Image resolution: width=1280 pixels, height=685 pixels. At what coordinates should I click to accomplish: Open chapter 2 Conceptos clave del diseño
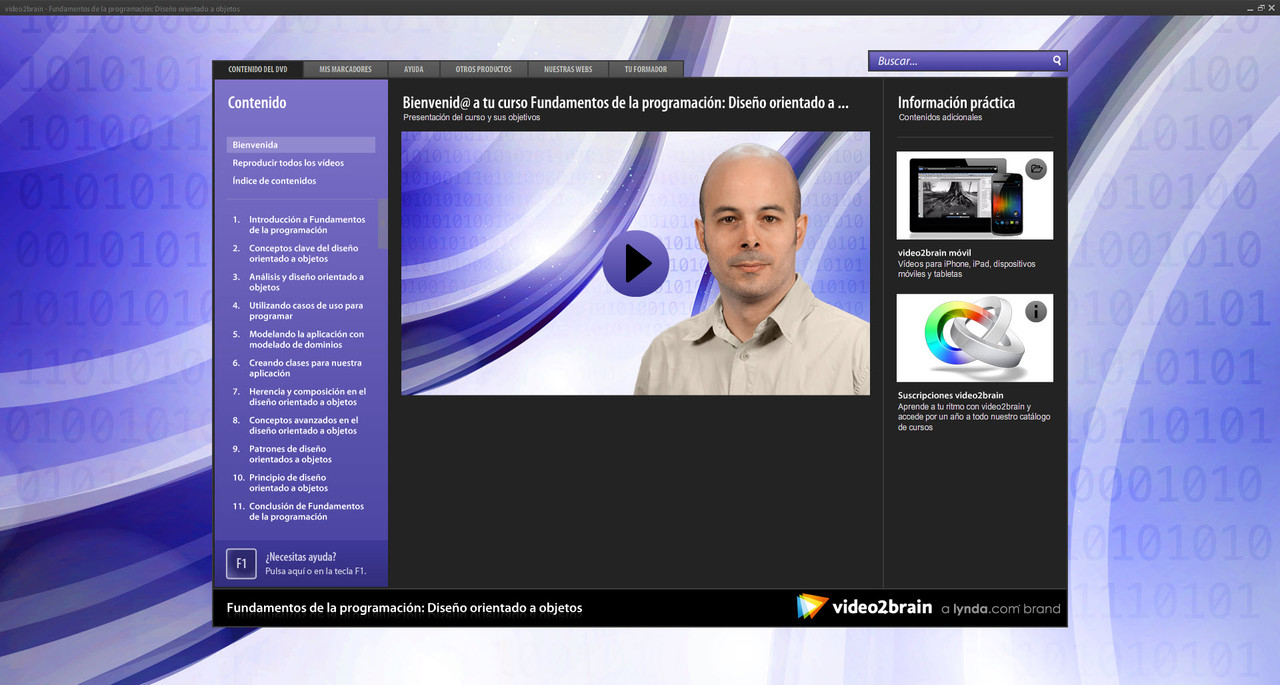(296, 254)
